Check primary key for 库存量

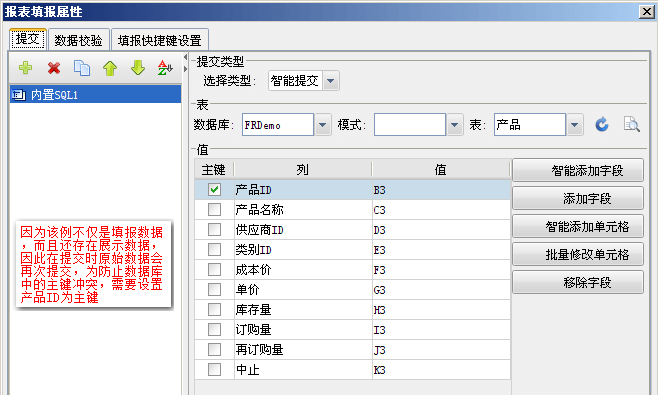pos(214,309)
